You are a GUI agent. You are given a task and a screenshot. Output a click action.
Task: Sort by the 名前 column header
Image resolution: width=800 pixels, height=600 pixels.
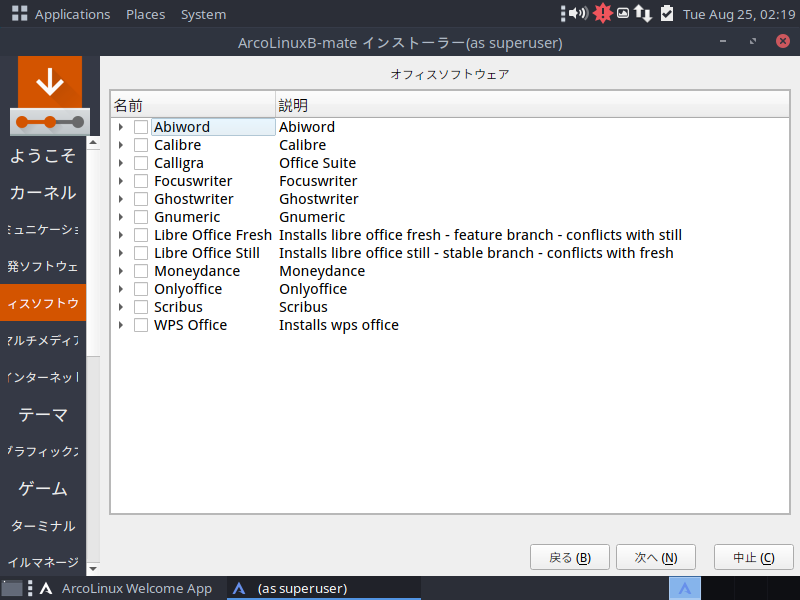tap(193, 105)
